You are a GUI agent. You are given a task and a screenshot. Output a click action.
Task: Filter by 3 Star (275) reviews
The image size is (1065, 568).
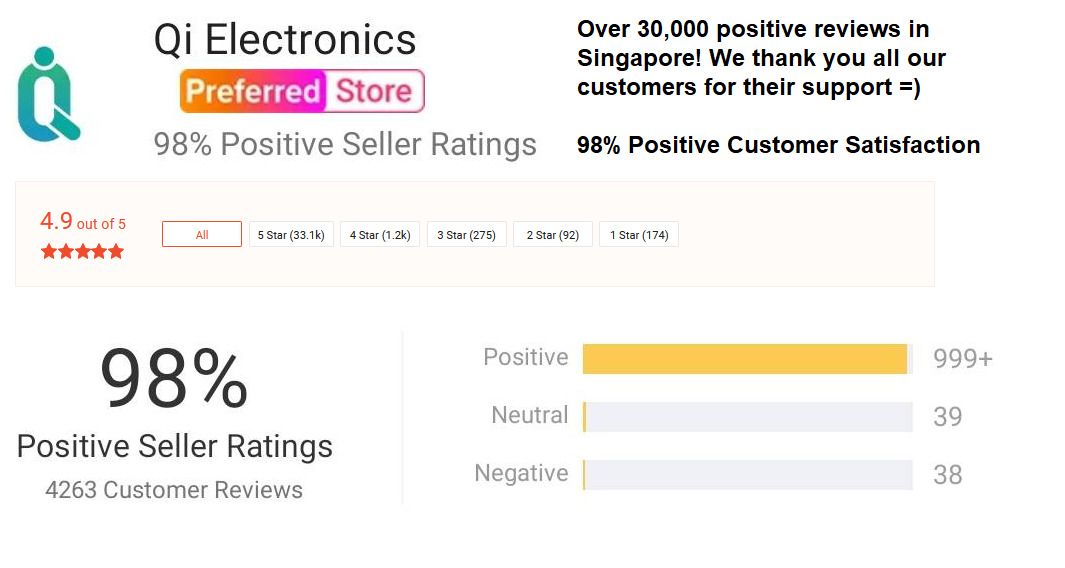467,235
